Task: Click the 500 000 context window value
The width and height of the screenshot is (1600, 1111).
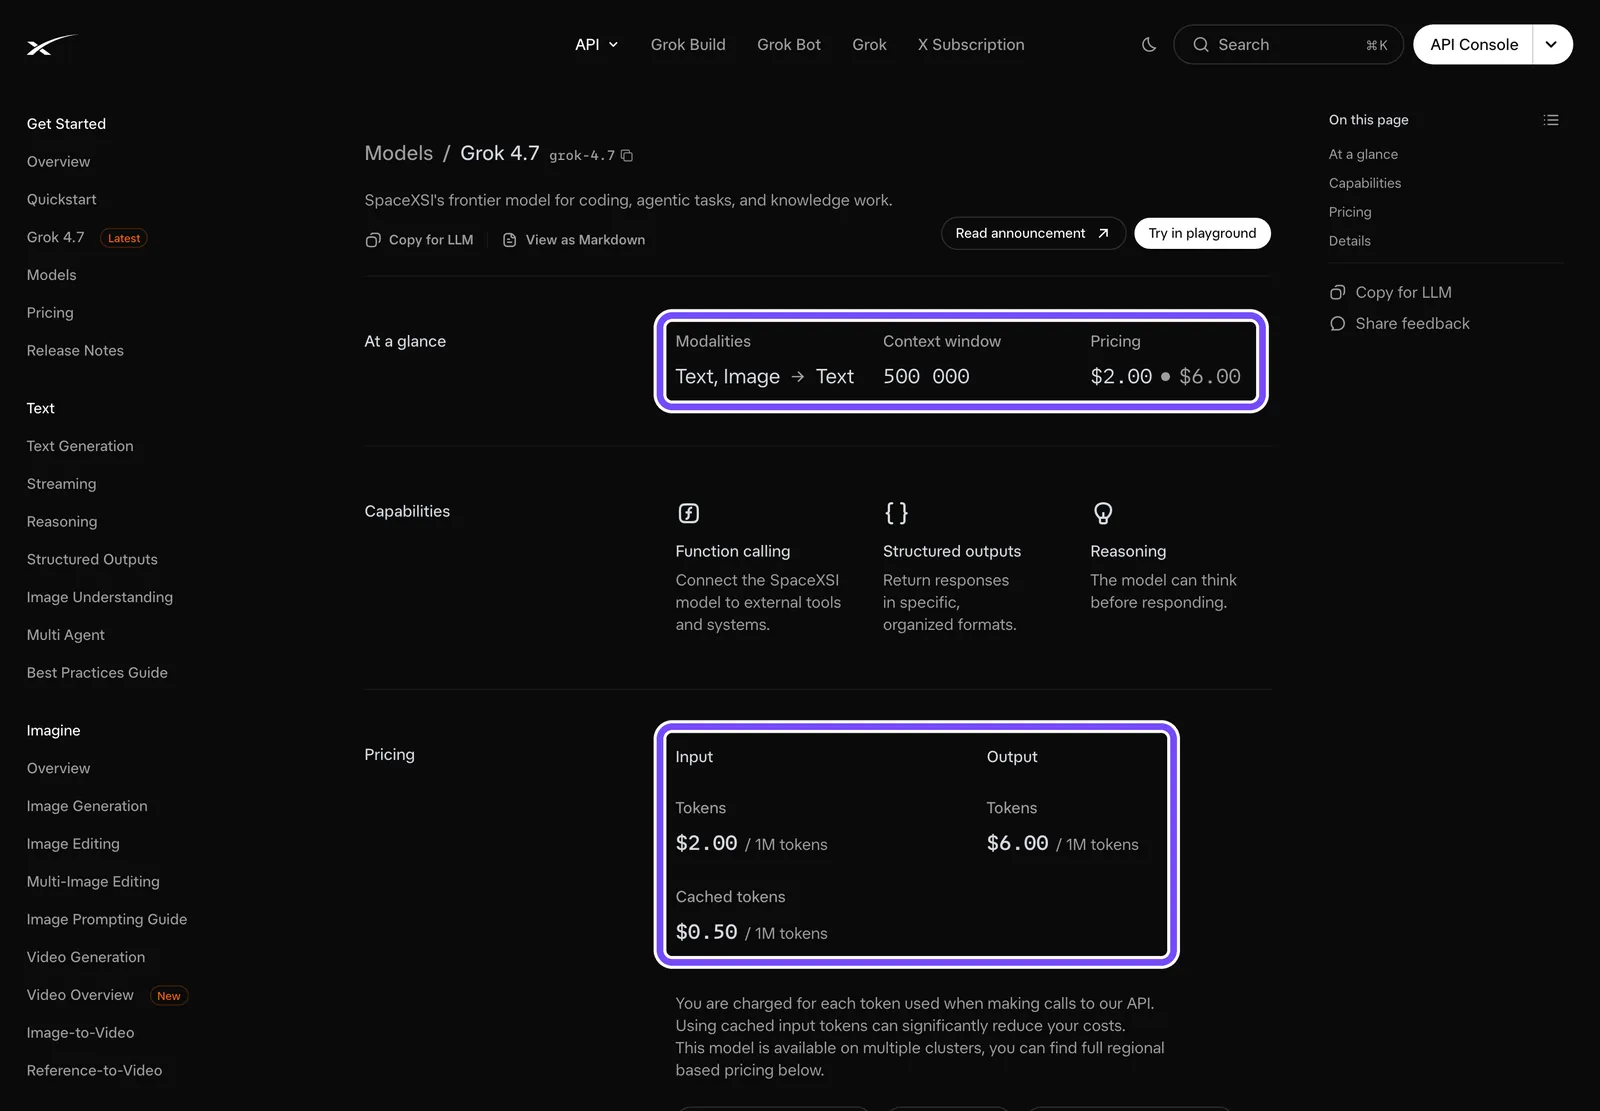Action: (926, 377)
